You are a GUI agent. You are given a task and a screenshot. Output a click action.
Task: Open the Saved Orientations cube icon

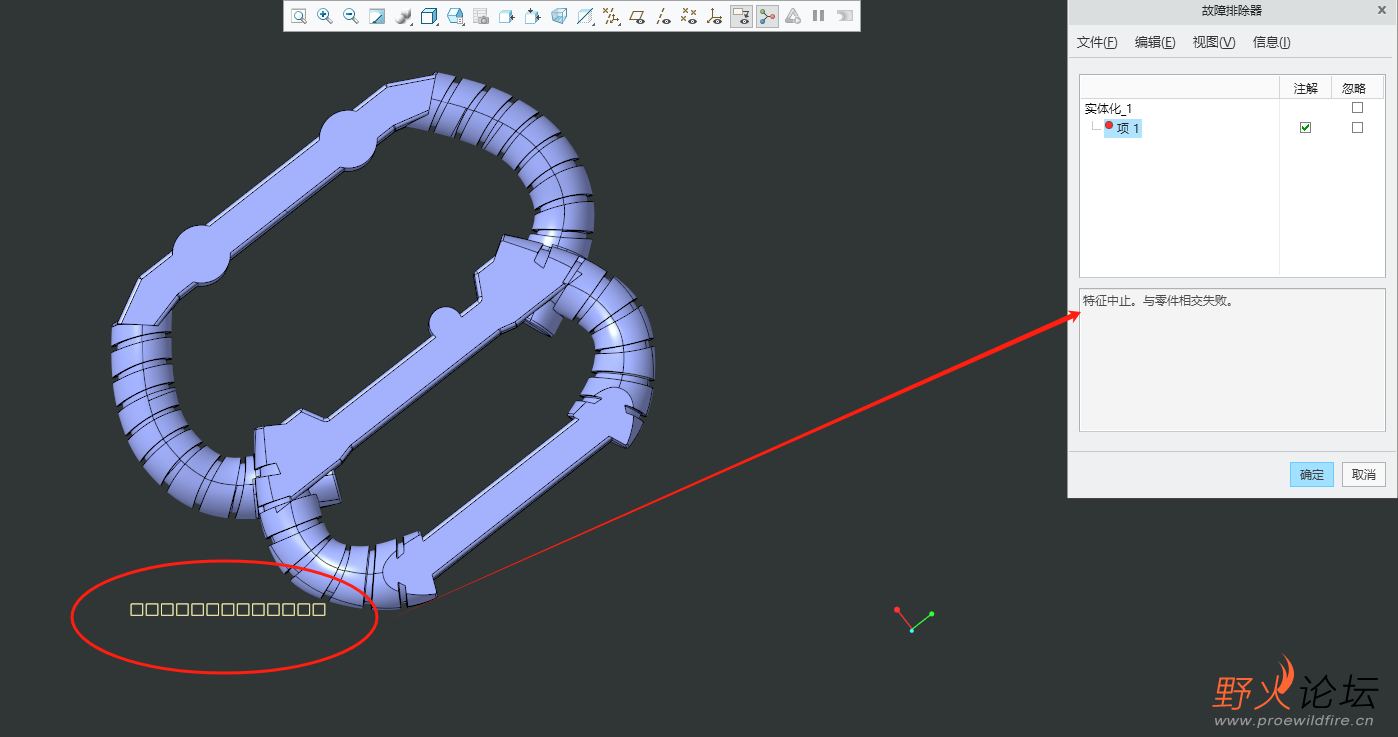point(429,16)
